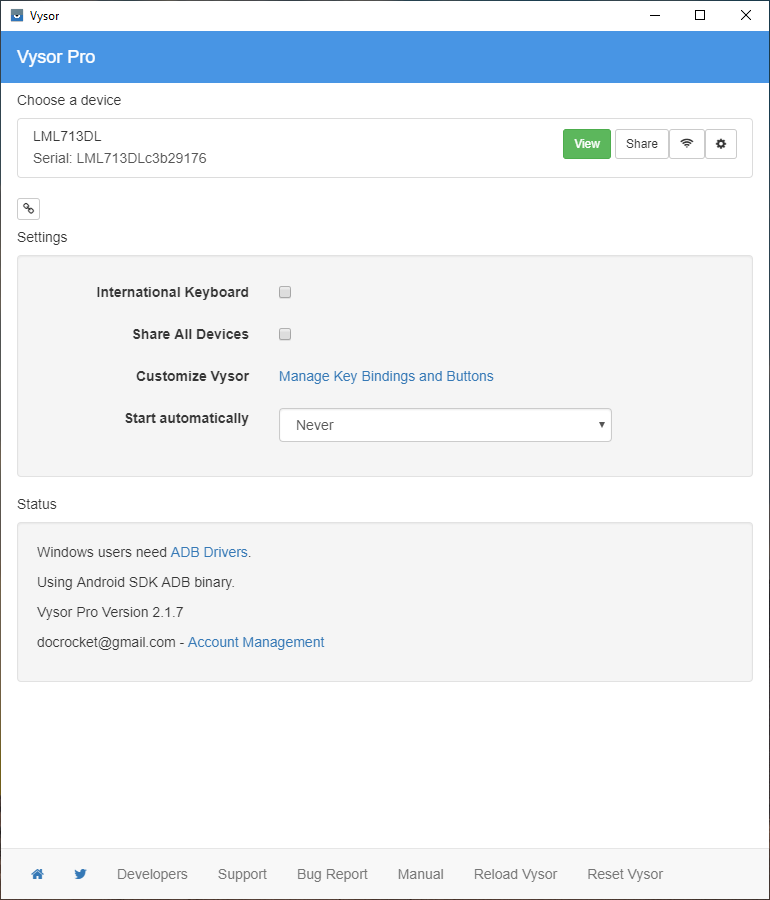Image resolution: width=770 pixels, height=900 pixels.
Task: Open Manage Key Bindings and Buttons link
Action: coord(386,376)
